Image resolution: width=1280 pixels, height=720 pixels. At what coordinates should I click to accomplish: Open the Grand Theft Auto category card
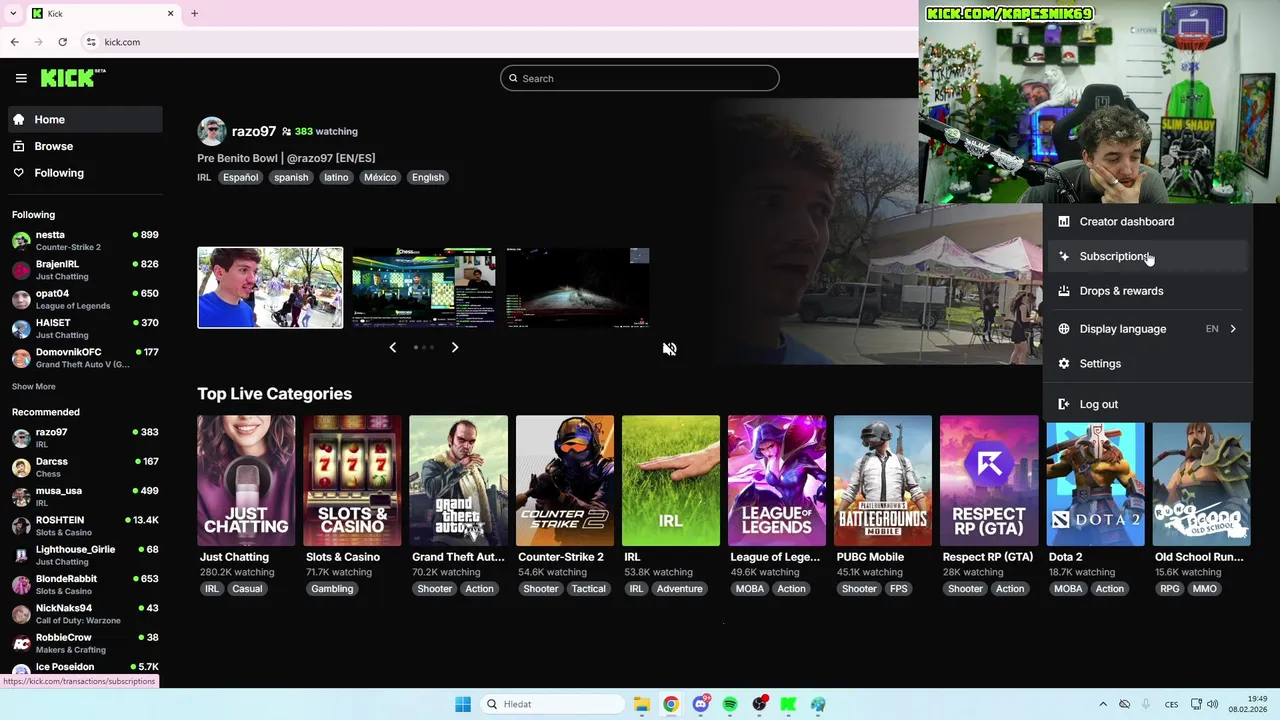point(458,481)
